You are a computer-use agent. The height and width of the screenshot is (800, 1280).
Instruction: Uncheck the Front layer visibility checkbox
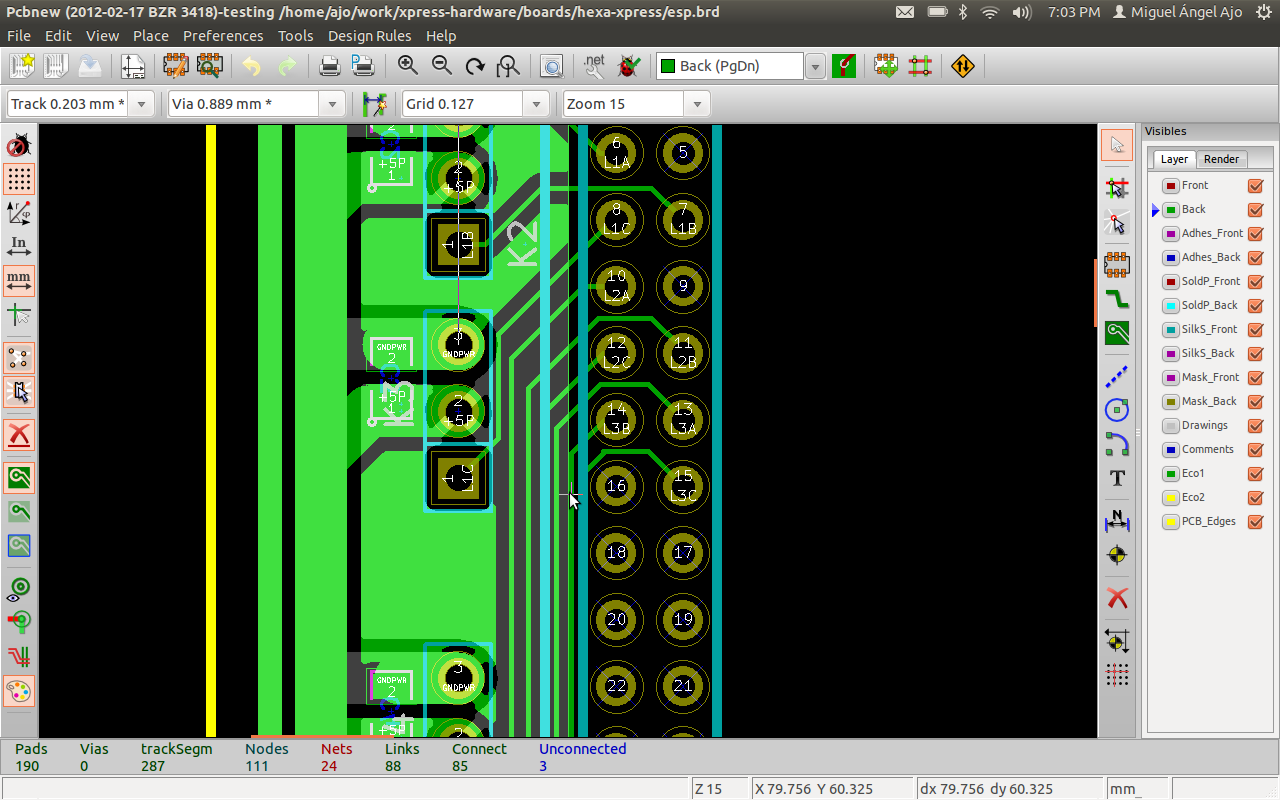1256,186
